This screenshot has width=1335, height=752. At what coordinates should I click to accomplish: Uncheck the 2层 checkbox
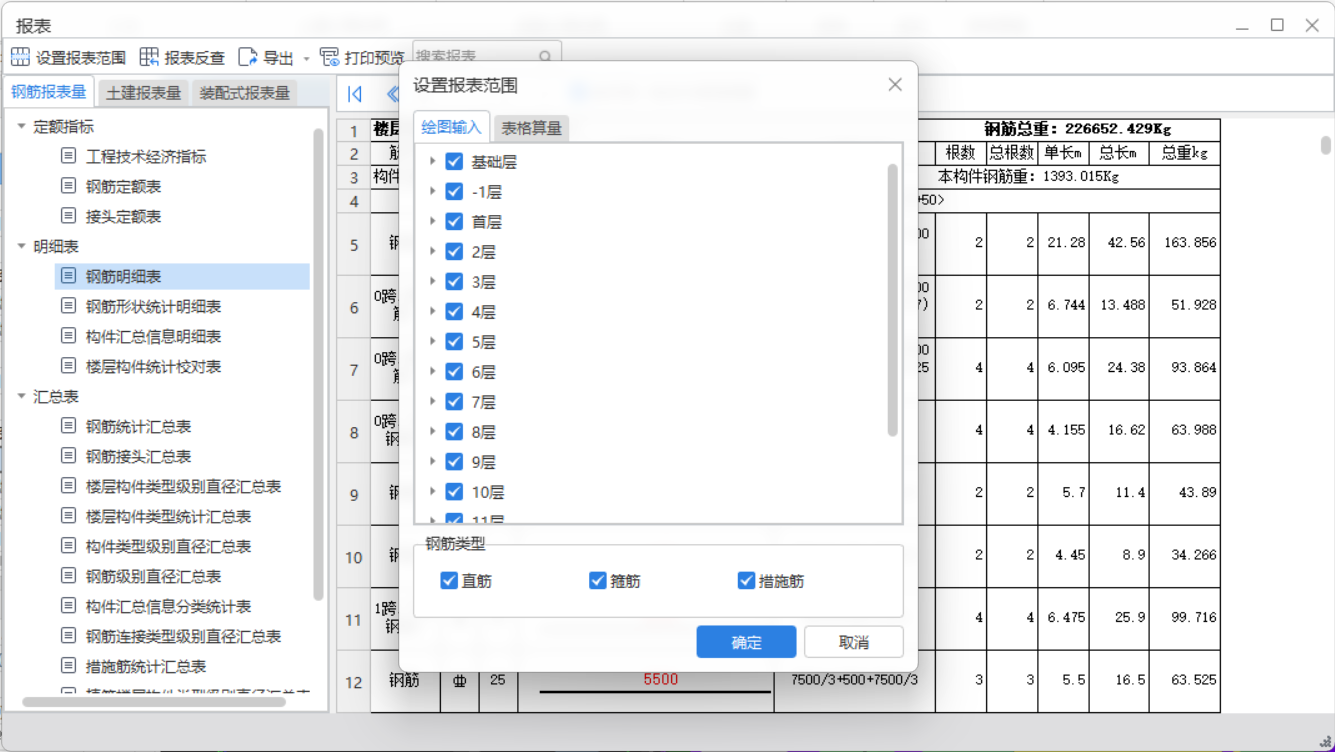(x=454, y=251)
